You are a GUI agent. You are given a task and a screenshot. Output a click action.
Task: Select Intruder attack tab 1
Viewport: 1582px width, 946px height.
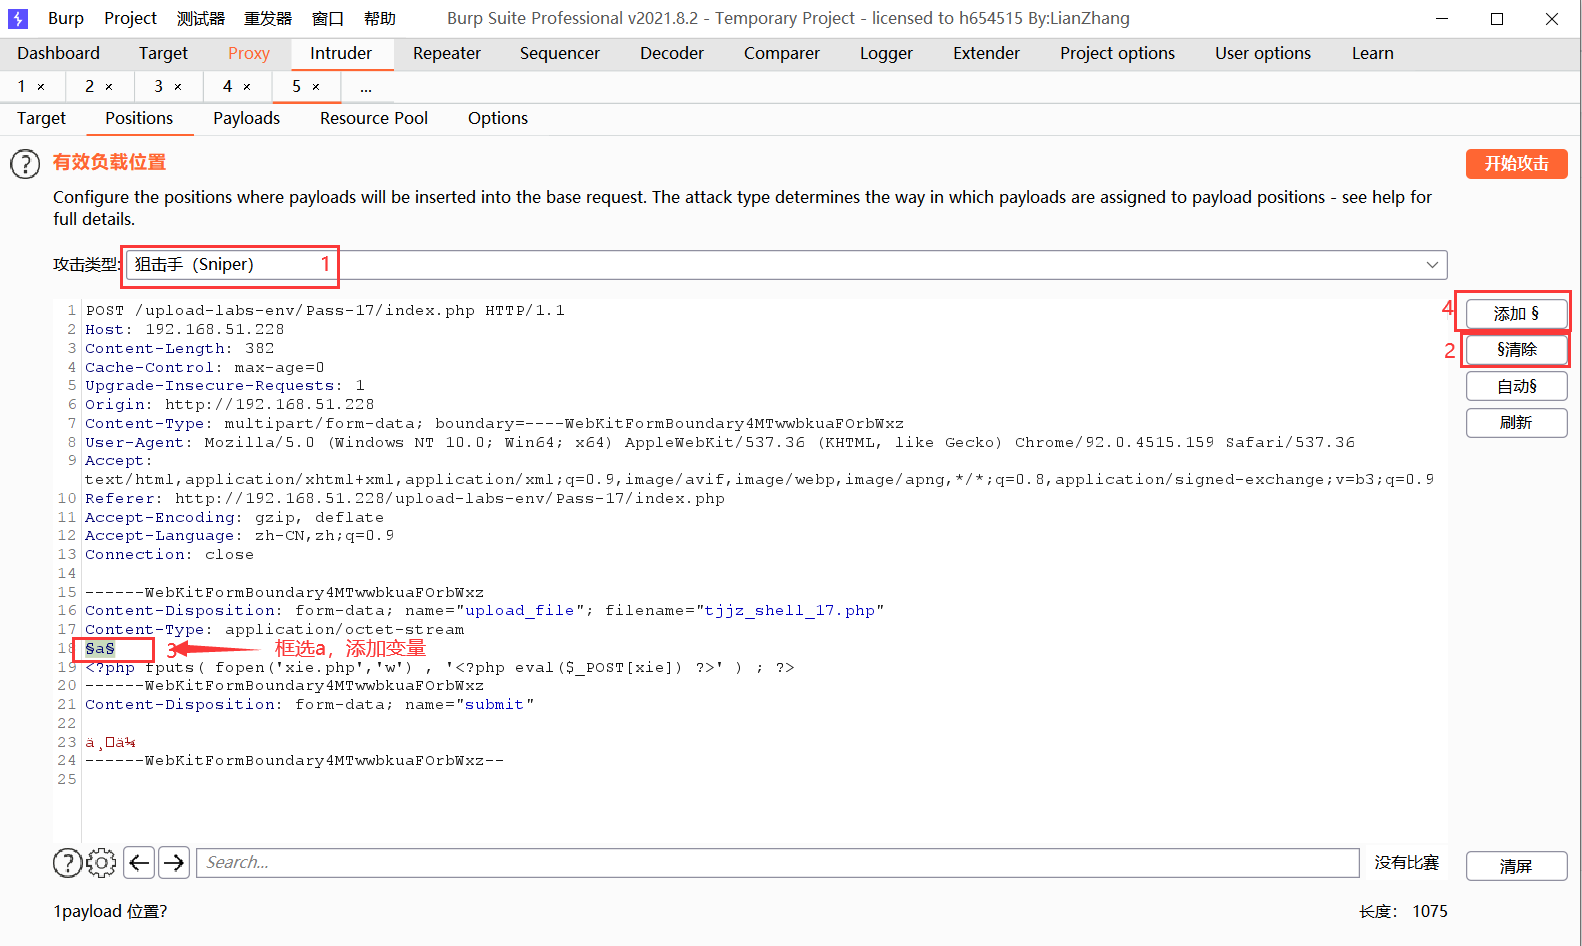22,87
